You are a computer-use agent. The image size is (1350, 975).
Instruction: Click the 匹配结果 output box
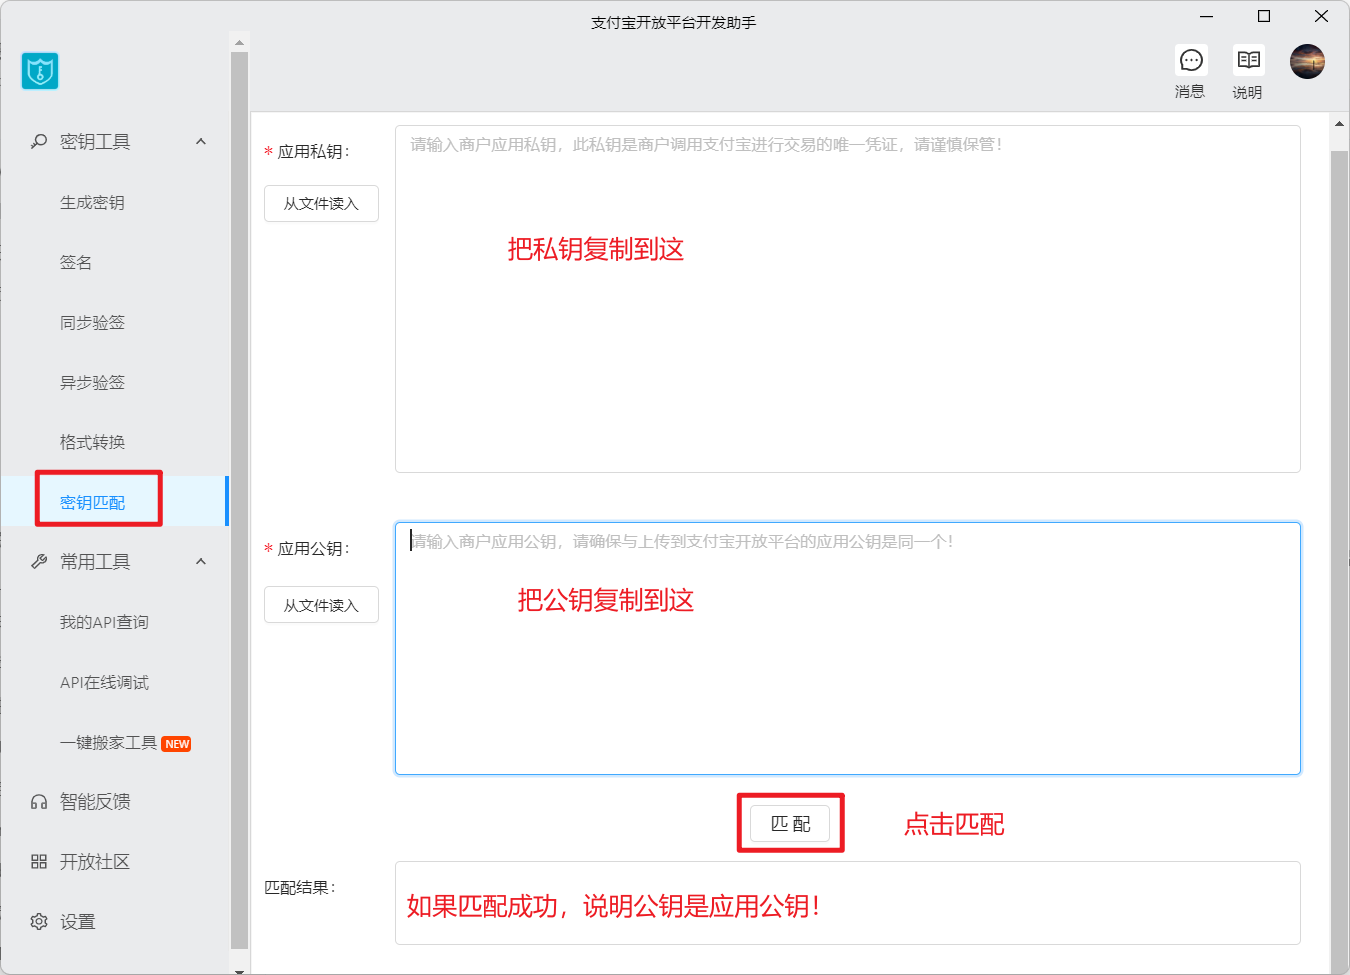(848, 903)
